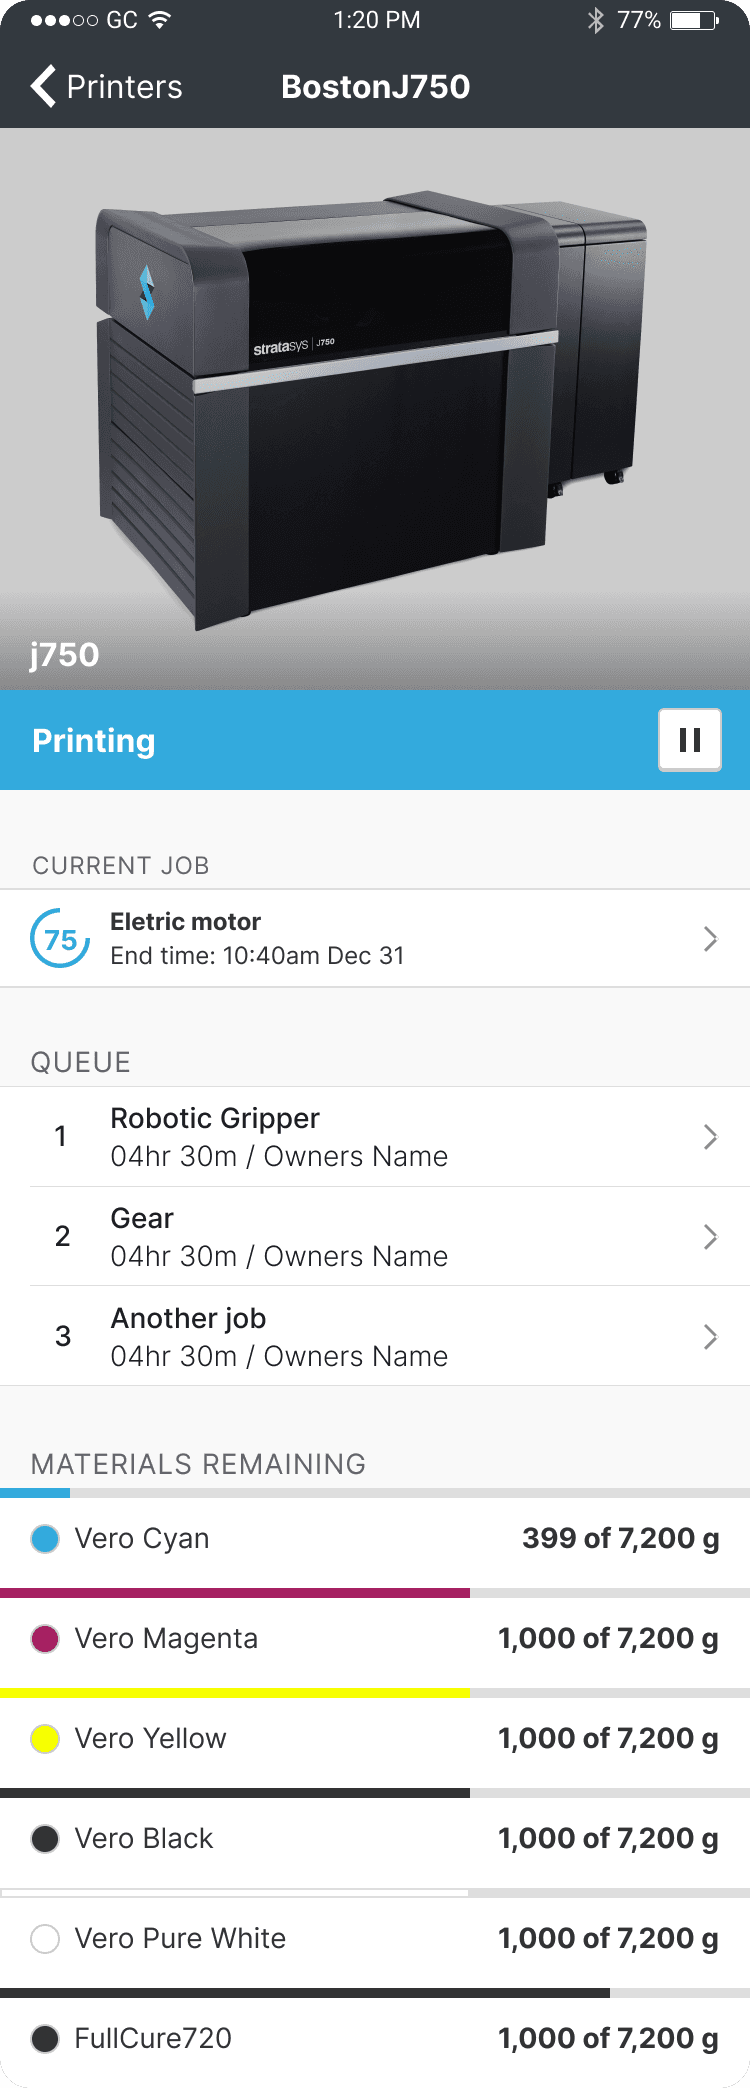Go back to the Printers list

(107, 87)
